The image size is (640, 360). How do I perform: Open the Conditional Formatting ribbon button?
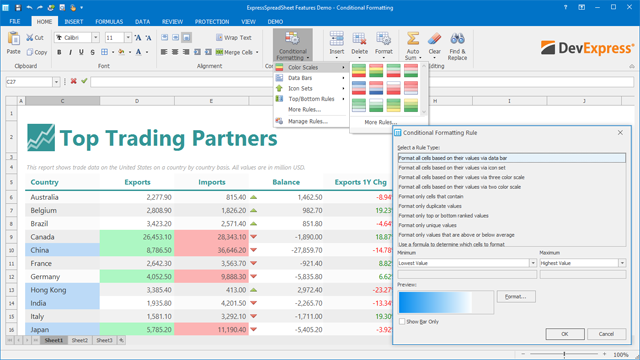293,45
